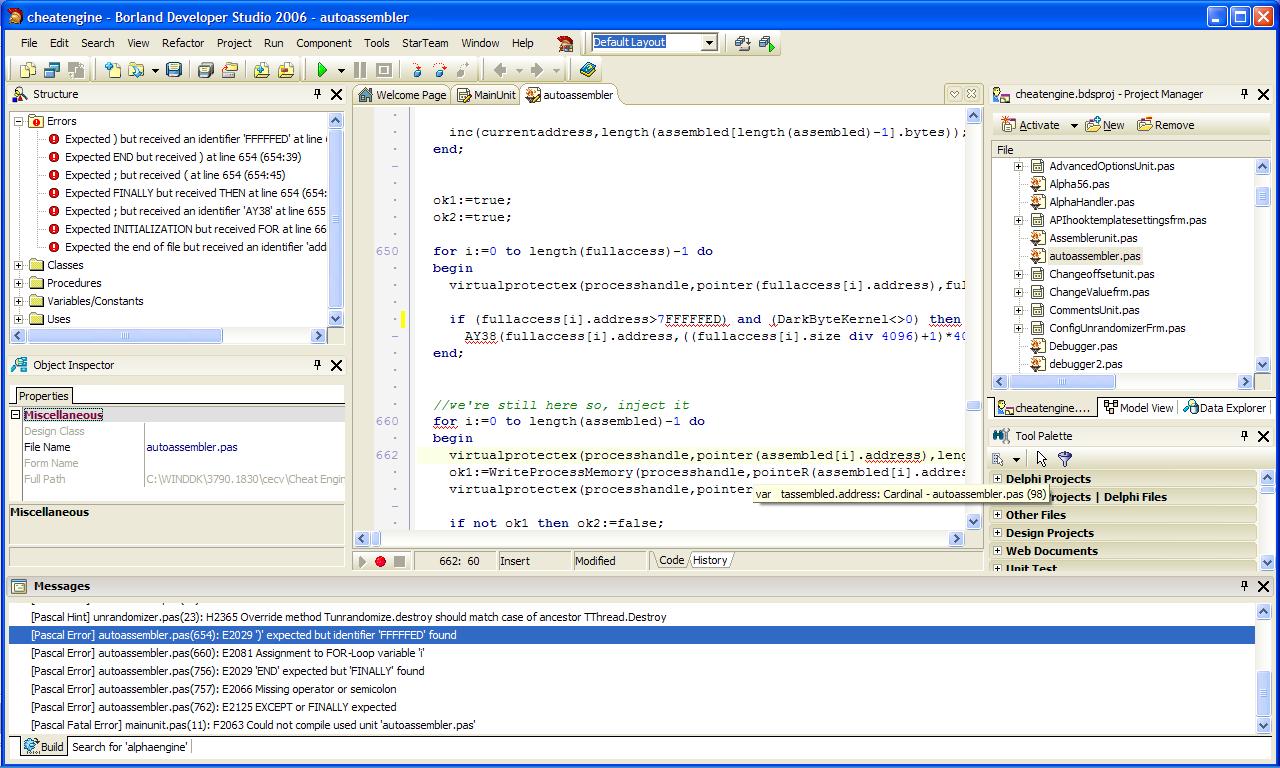Click the help book icon in toolbar

[588, 70]
